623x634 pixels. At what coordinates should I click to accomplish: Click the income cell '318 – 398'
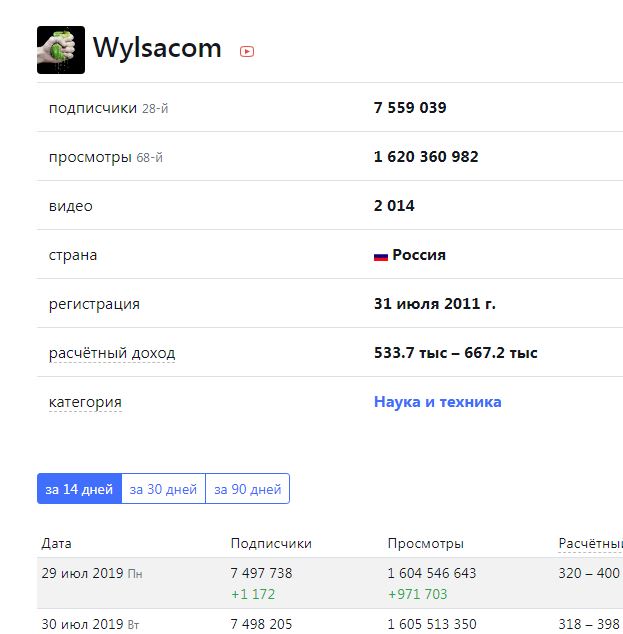pos(589,624)
